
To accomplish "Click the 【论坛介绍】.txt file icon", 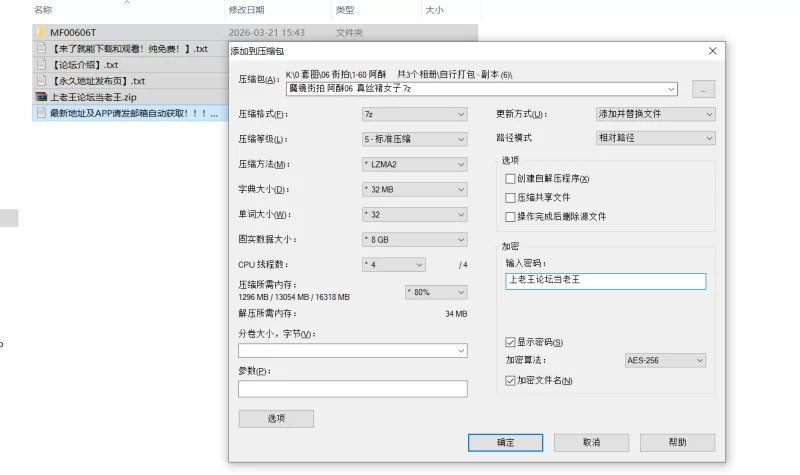I will [41, 64].
